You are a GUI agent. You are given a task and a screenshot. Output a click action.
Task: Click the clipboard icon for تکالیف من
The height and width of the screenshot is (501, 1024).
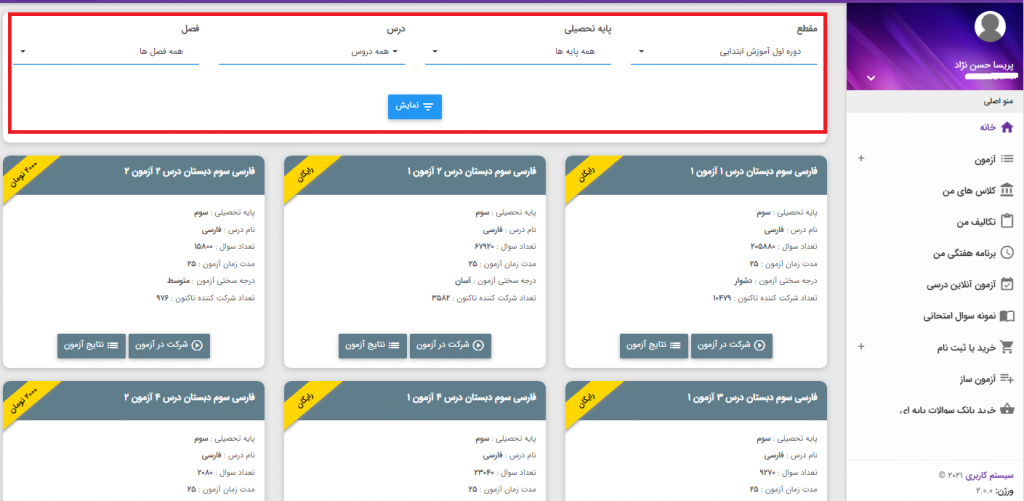[1007, 222]
